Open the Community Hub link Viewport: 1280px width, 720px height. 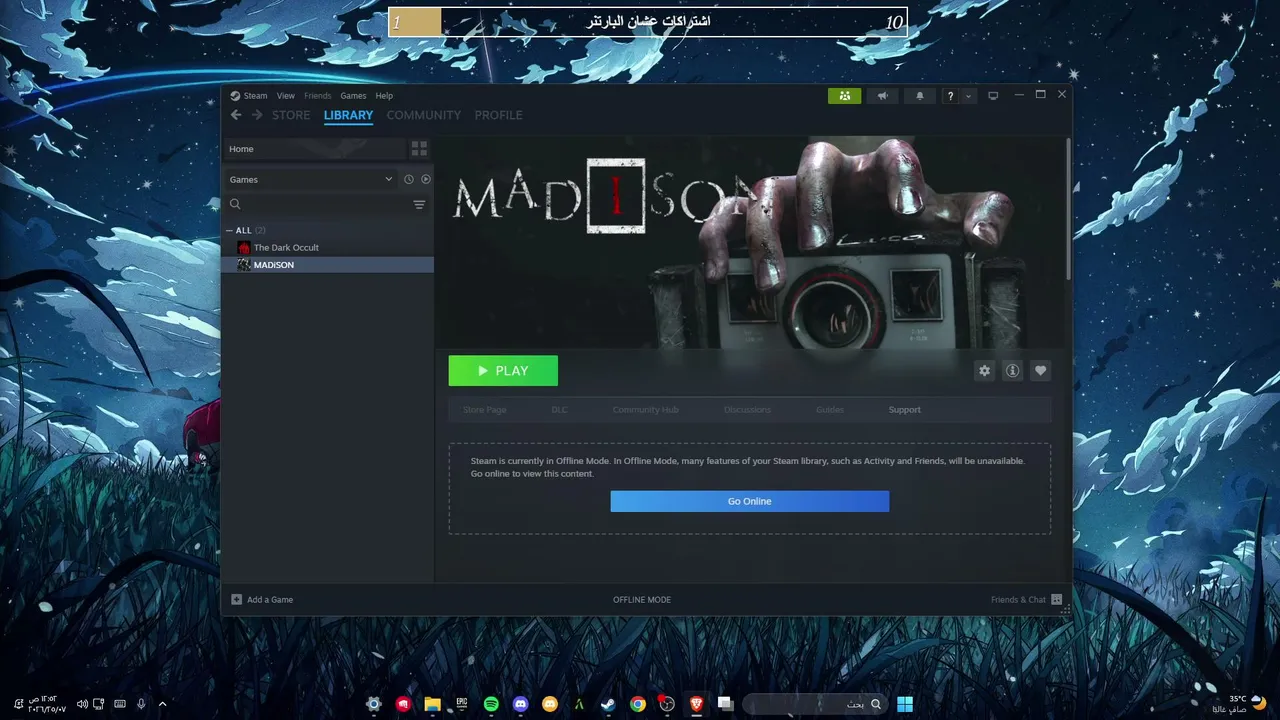tap(645, 410)
